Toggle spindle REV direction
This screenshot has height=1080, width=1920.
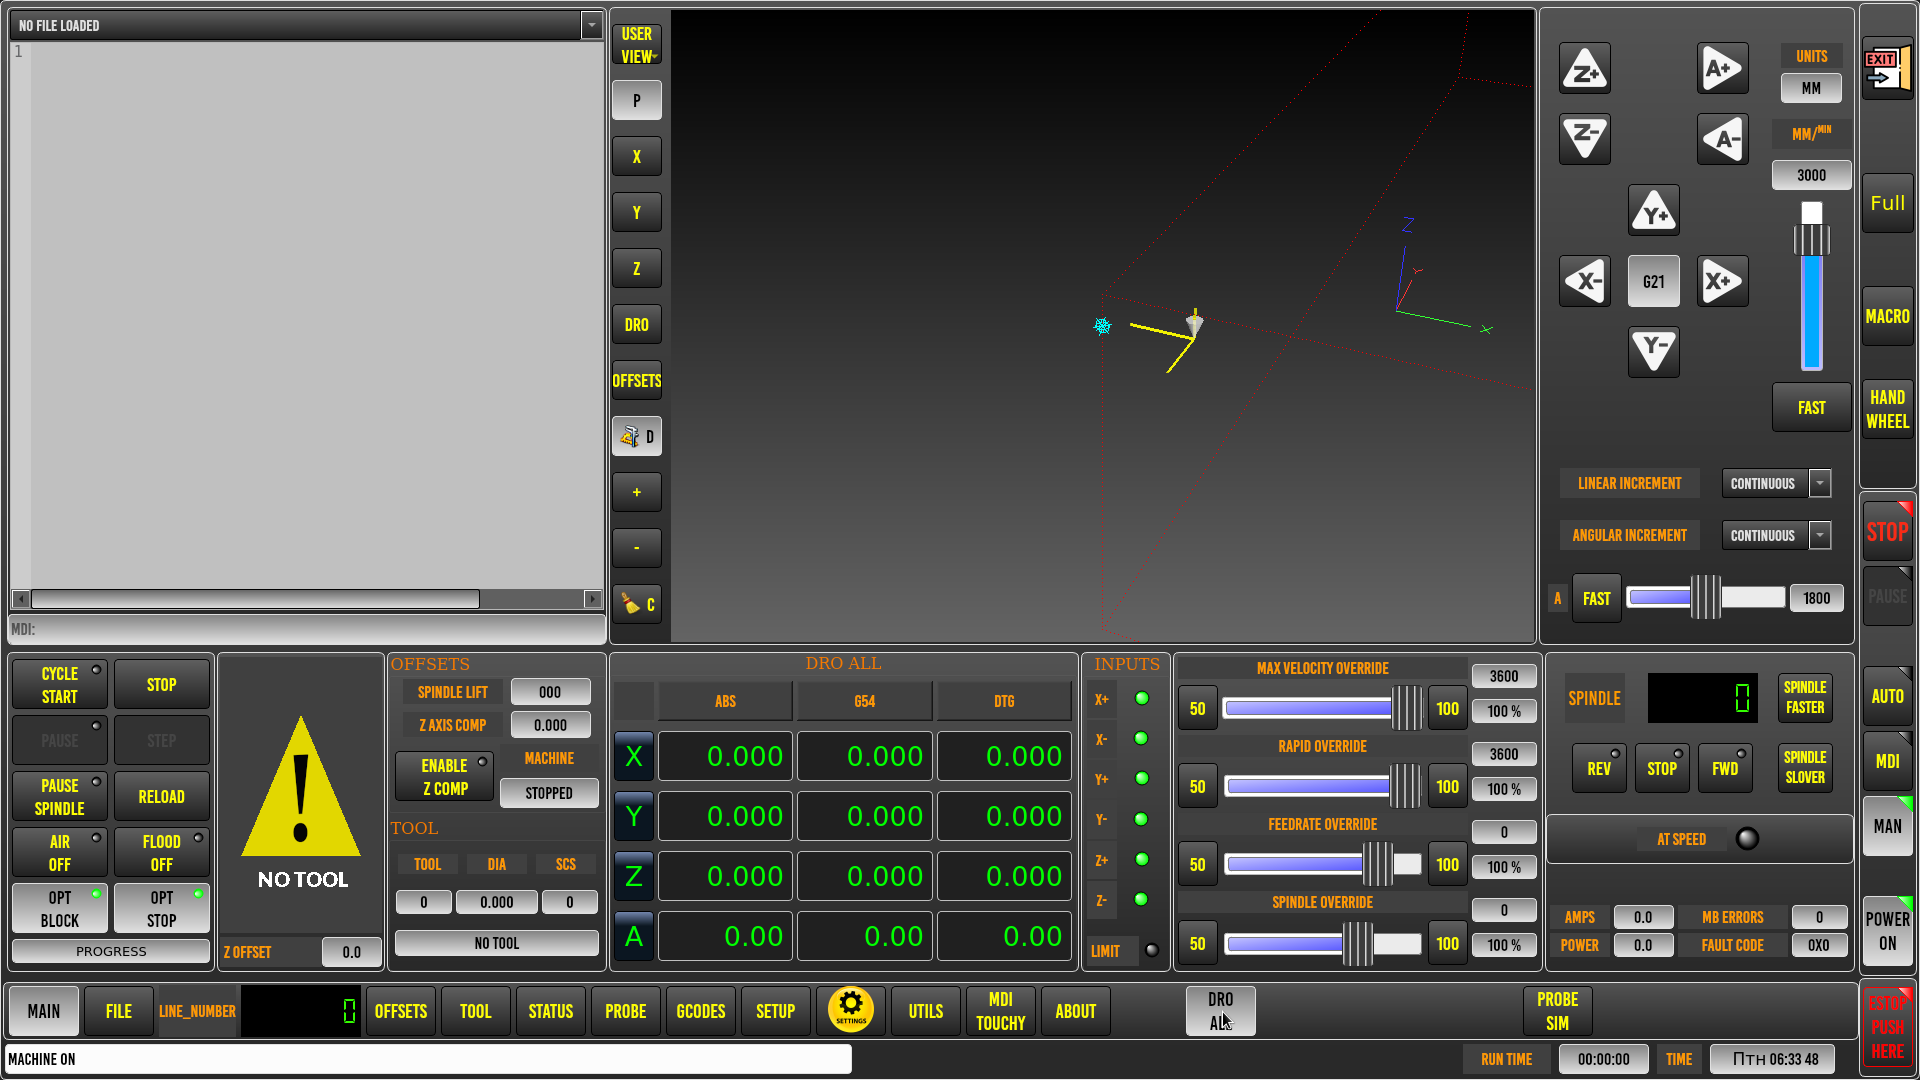1599,768
